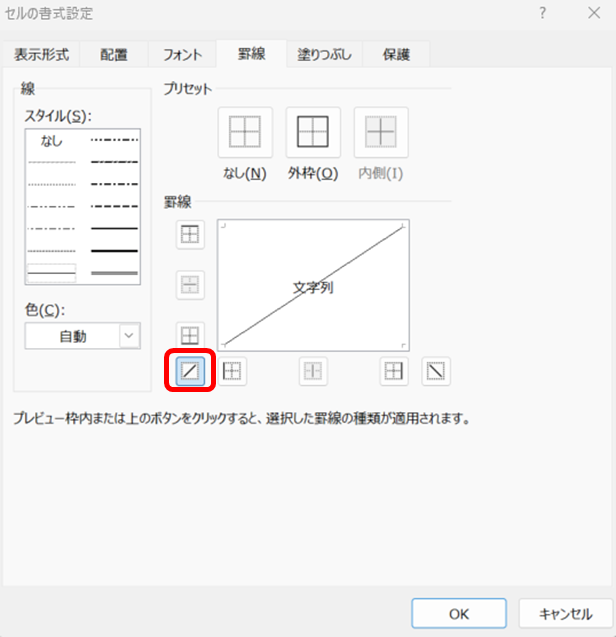Apply the left border button

coord(232,372)
